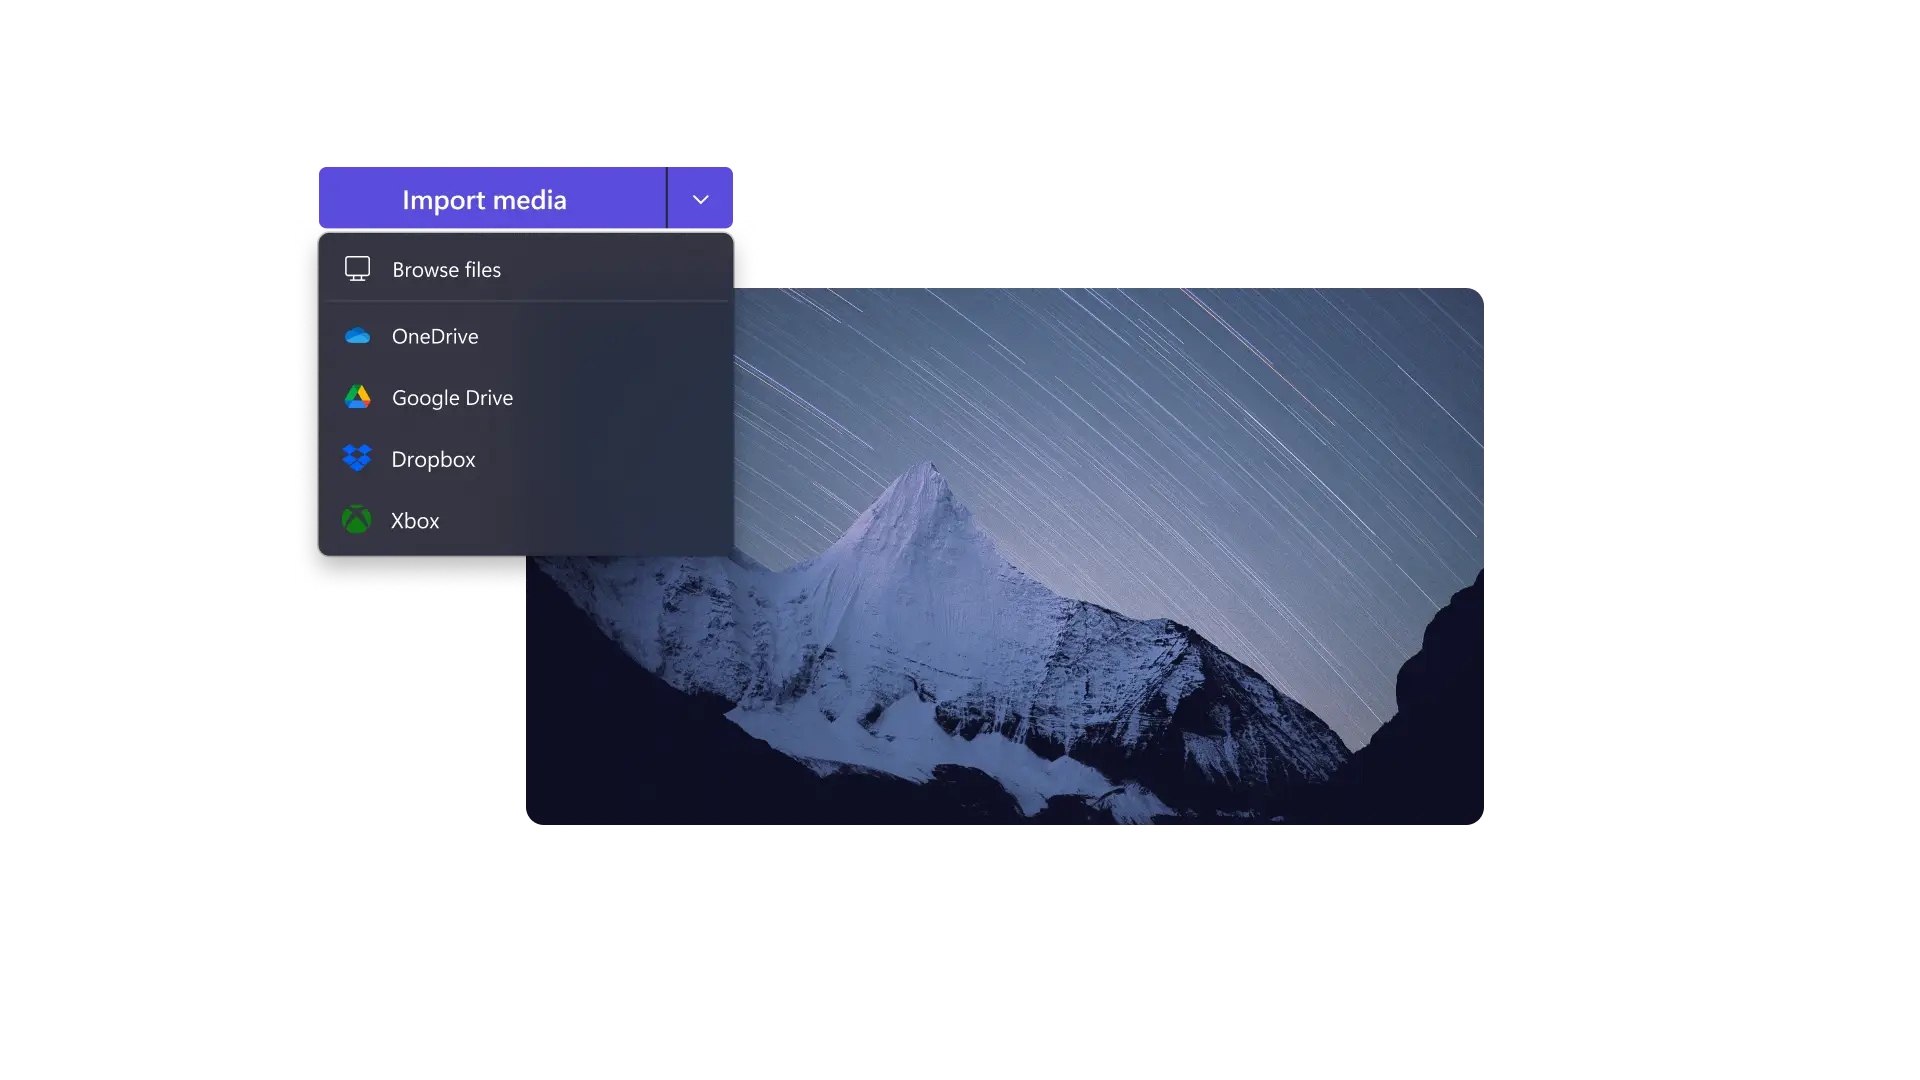Import media from Dropbox

pos(433,458)
